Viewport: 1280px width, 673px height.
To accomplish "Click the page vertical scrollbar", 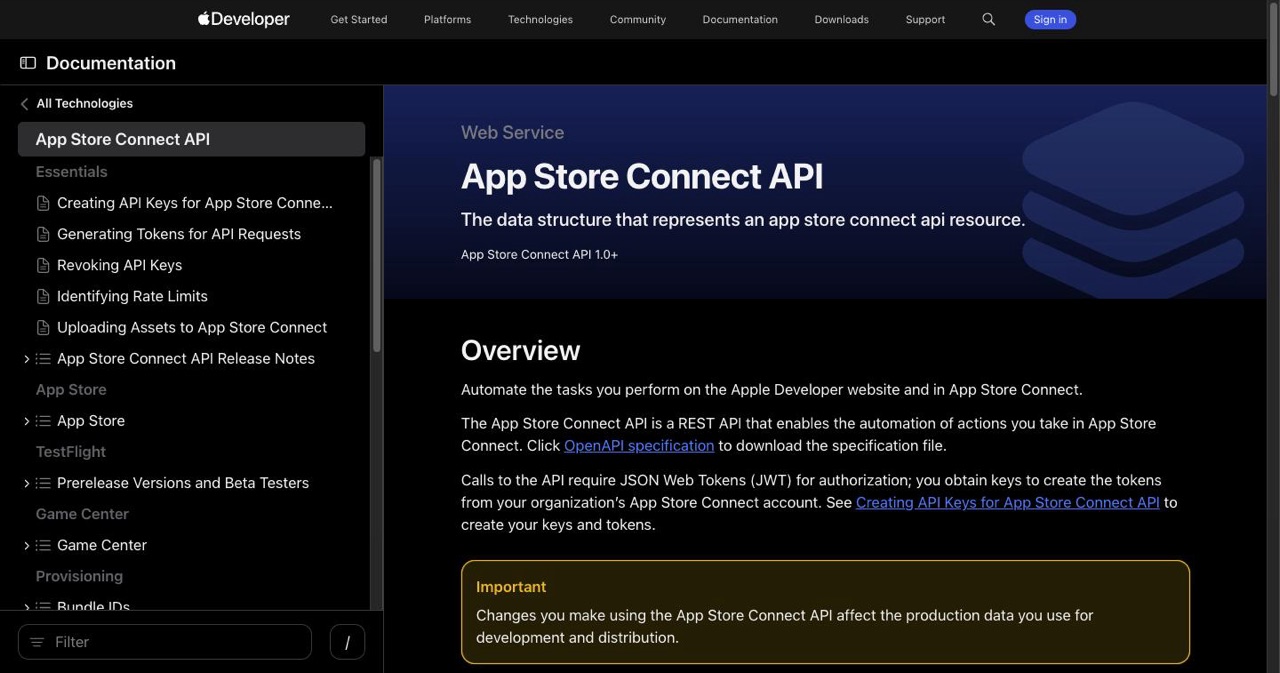I will 1273,50.
